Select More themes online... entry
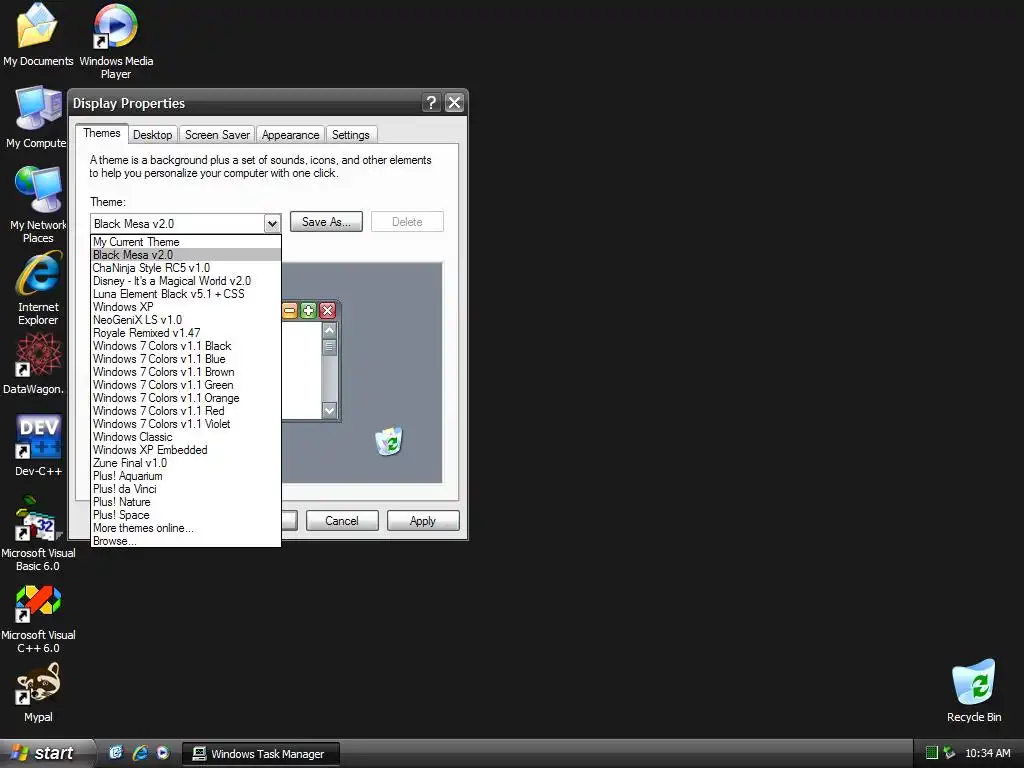The width and height of the screenshot is (1024, 768). click(x=185, y=528)
